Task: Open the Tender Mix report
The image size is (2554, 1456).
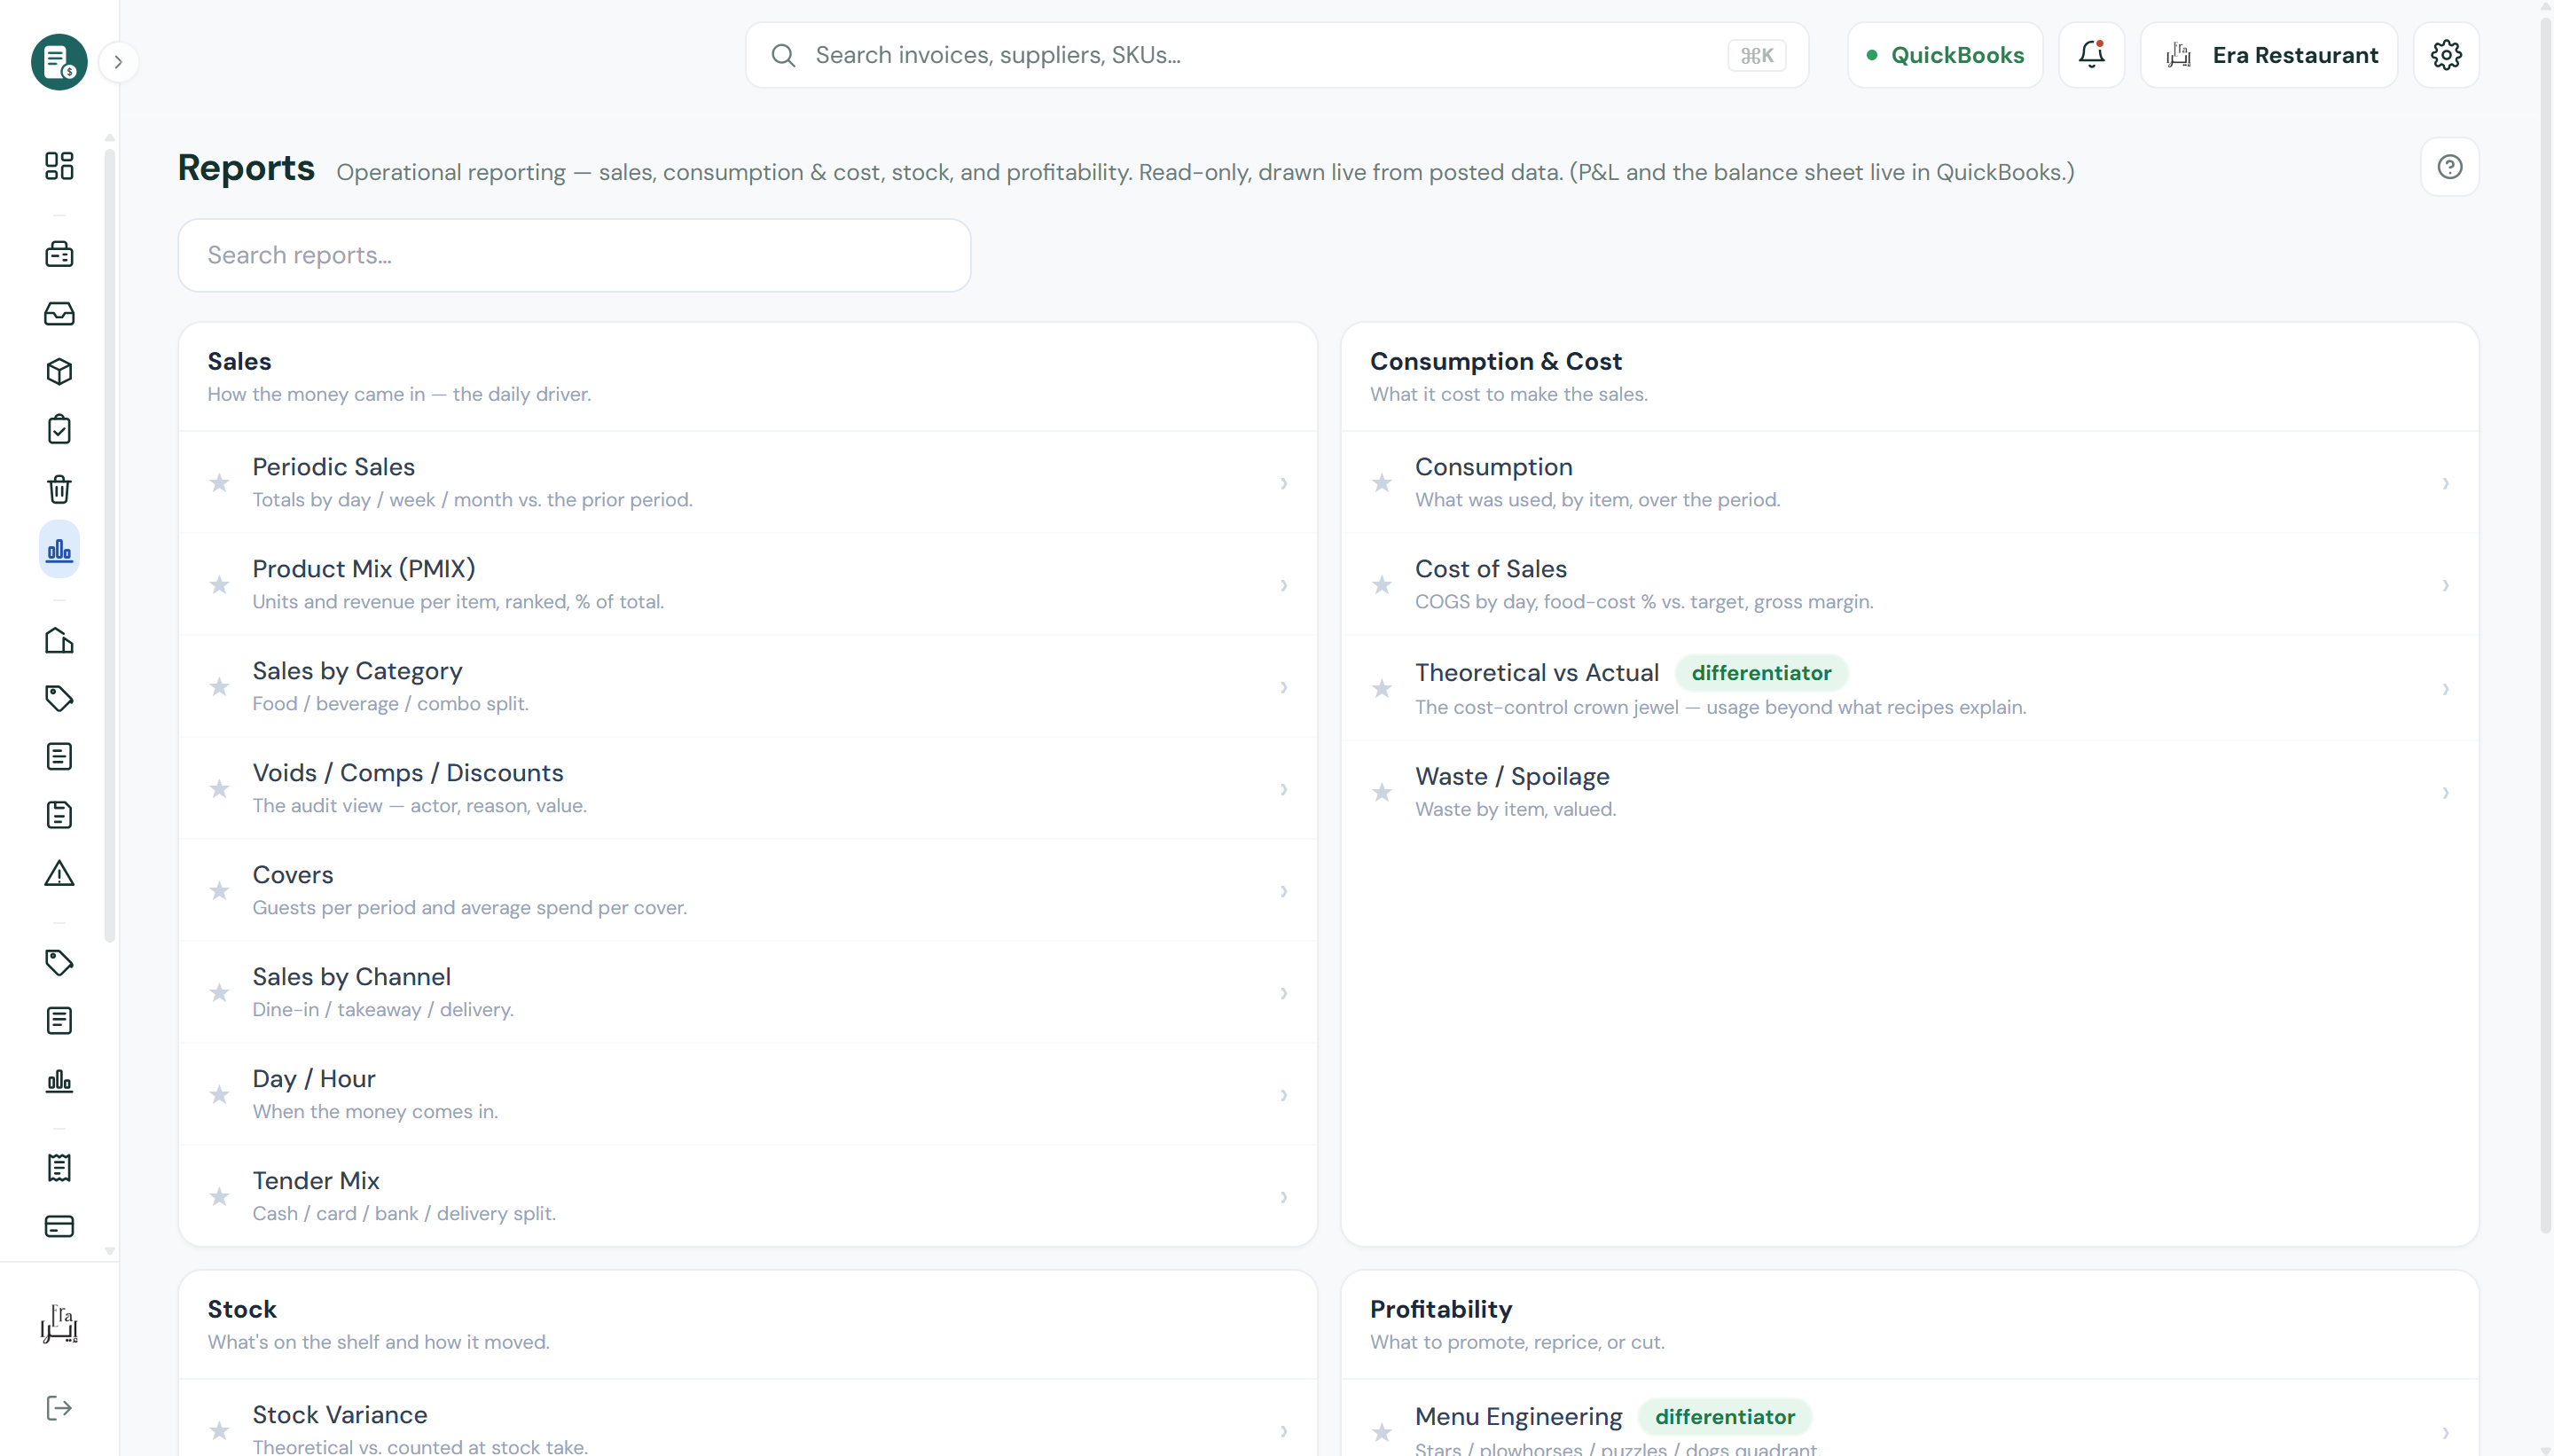Action: point(747,1196)
